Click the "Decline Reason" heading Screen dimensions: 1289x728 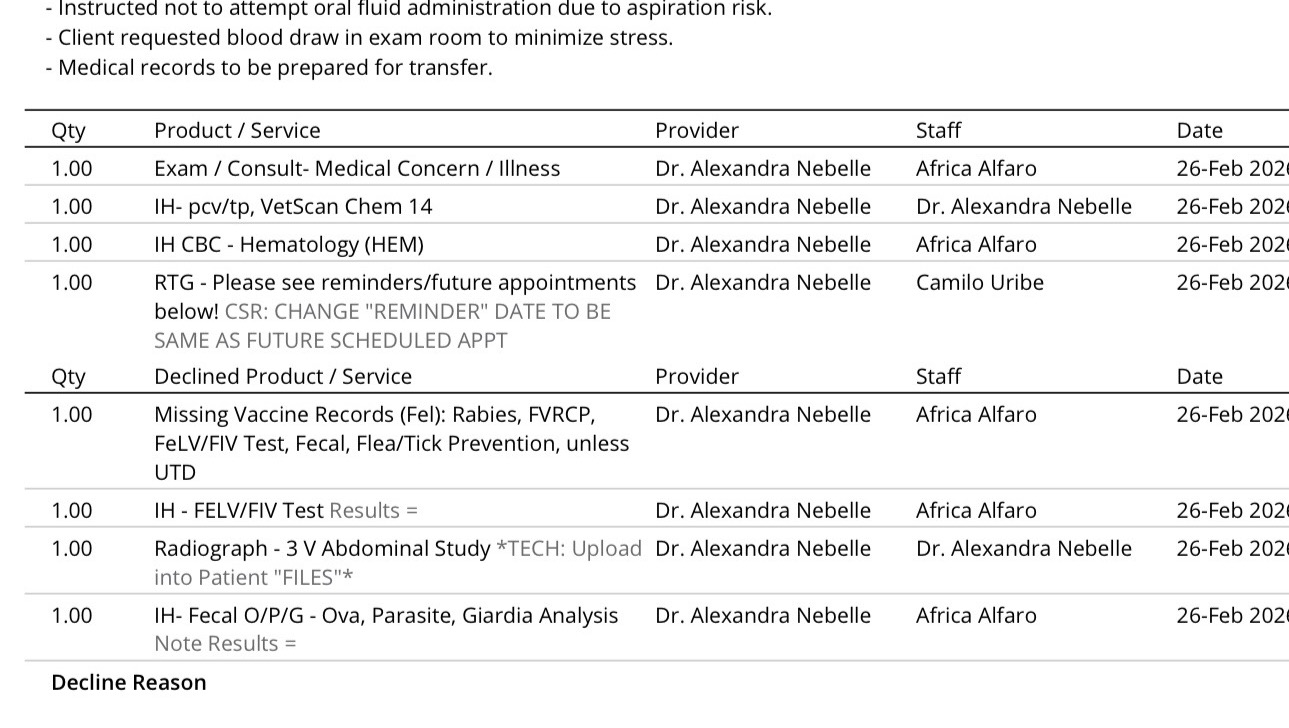129,683
